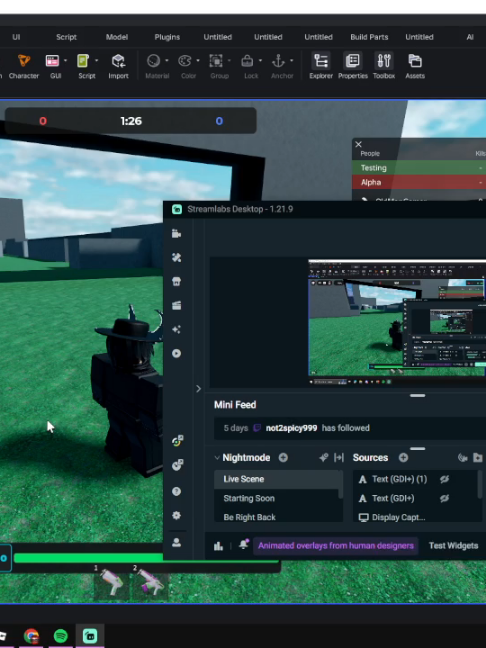Open Animated overlays from human designers link
486x648 pixels.
coord(336,546)
